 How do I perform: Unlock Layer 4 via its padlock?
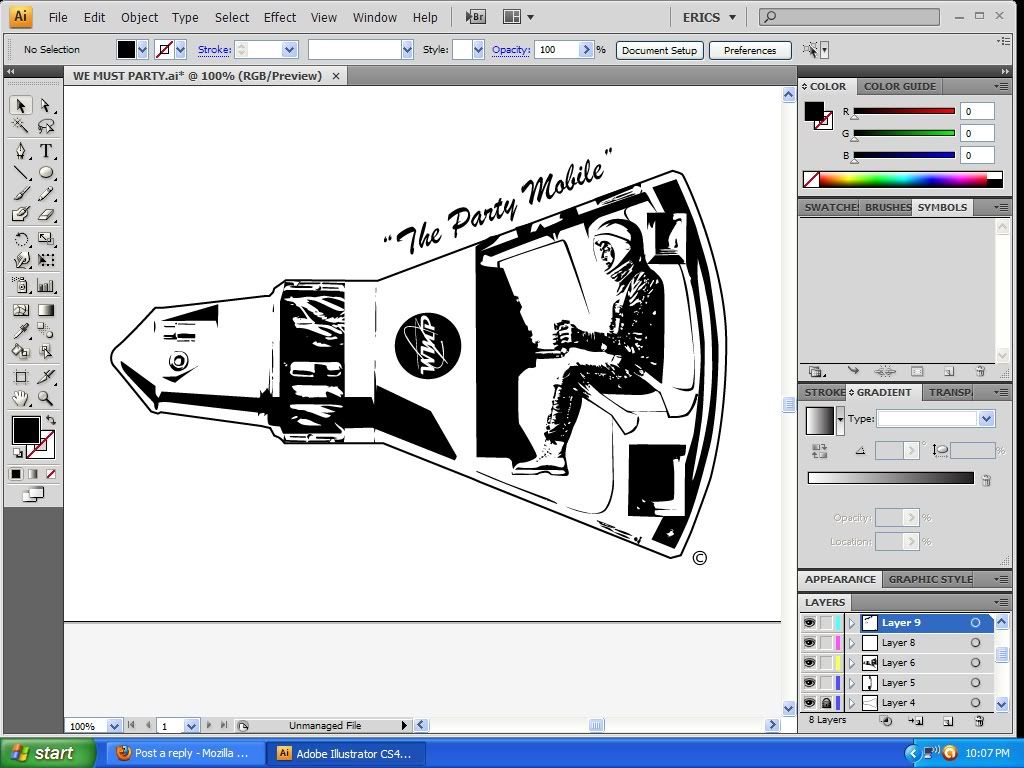(826, 703)
